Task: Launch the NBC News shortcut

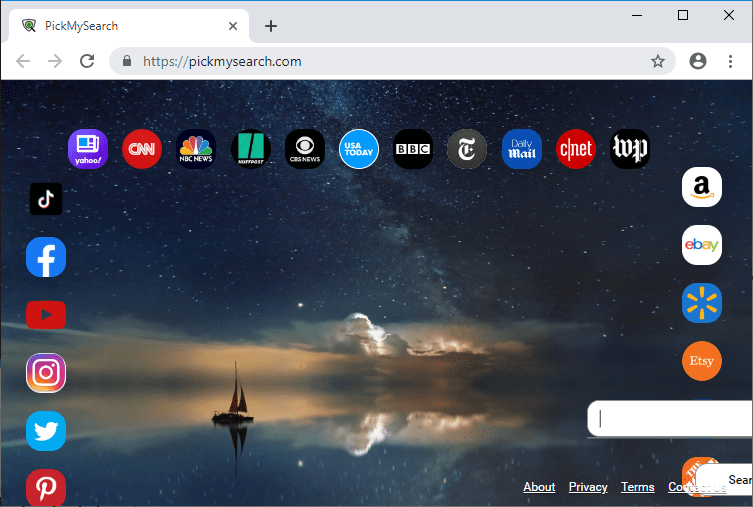Action: tap(196, 149)
